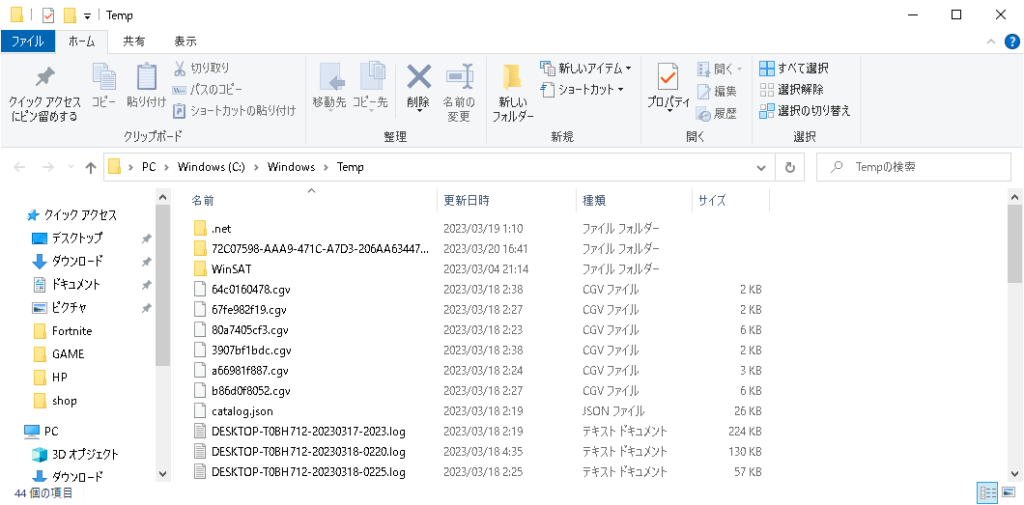Expand the address bar history dropdown
This screenshot has width=1024, height=505.
pos(765,168)
